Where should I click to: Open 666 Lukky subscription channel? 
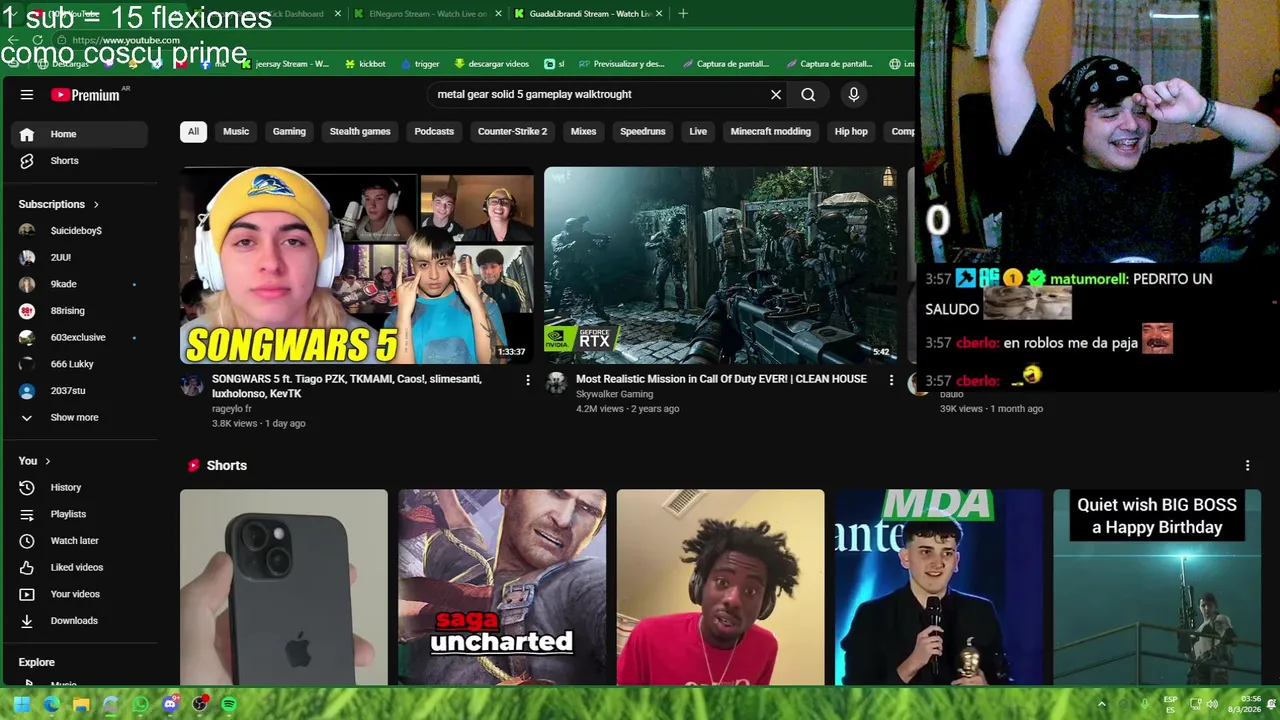click(77, 364)
